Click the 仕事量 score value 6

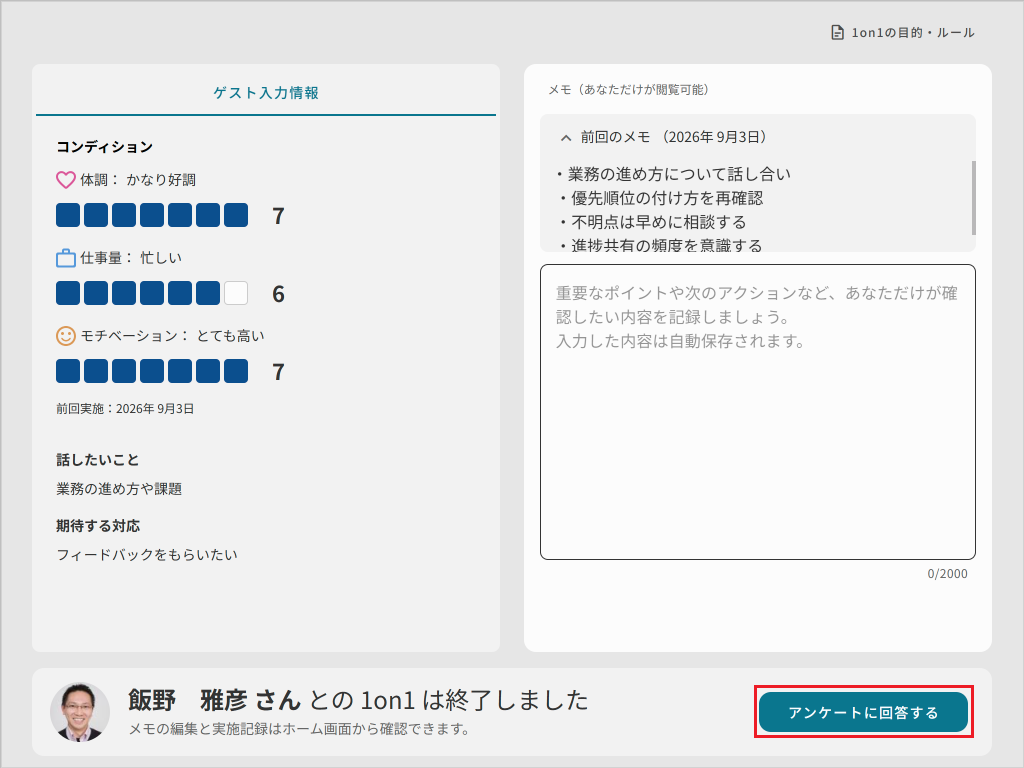tap(278, 294)
